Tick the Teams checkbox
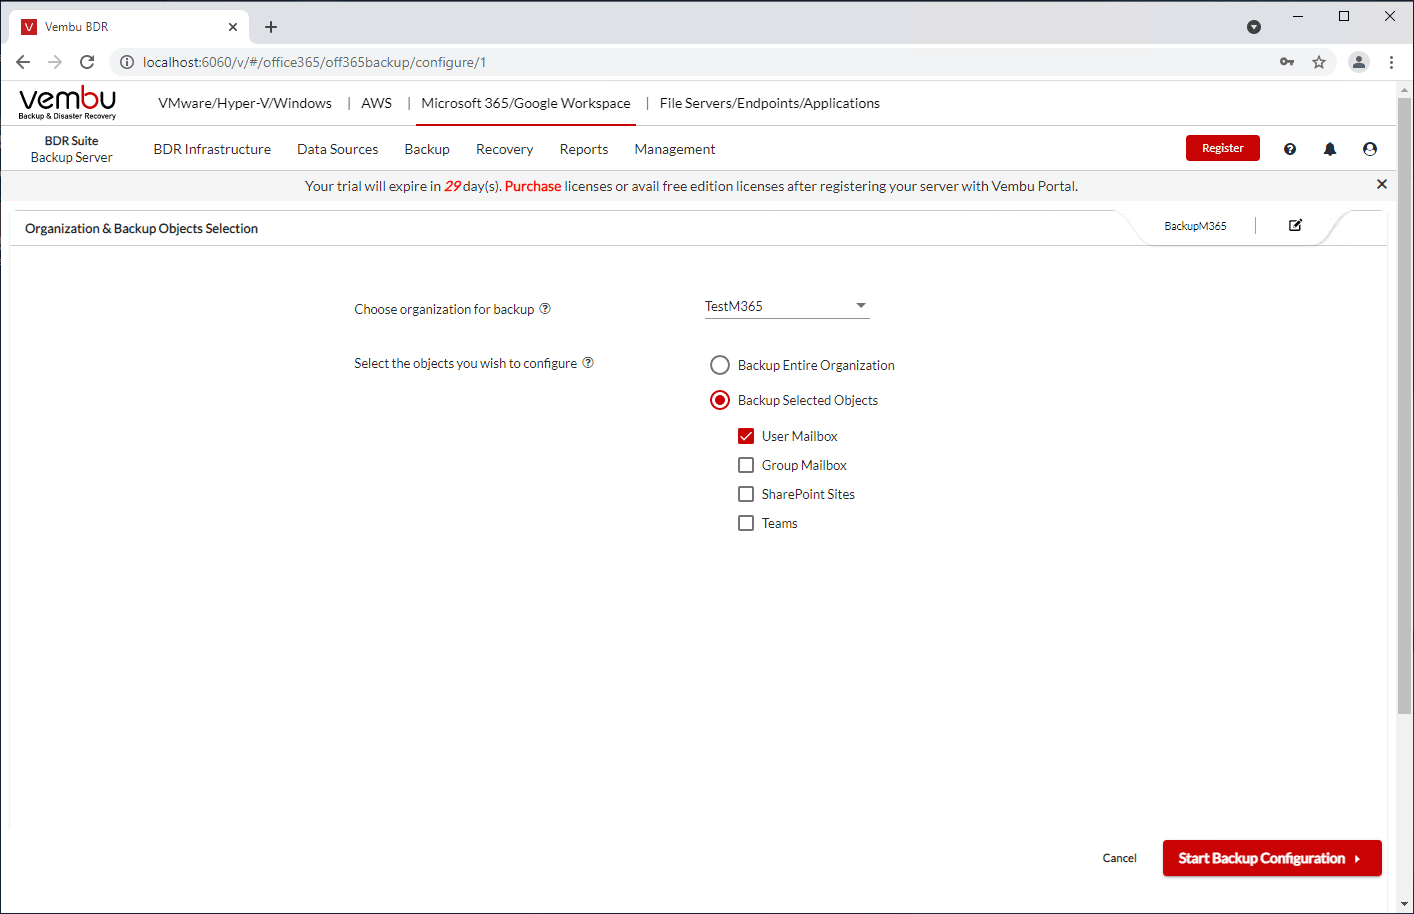 tap(746, 523)
